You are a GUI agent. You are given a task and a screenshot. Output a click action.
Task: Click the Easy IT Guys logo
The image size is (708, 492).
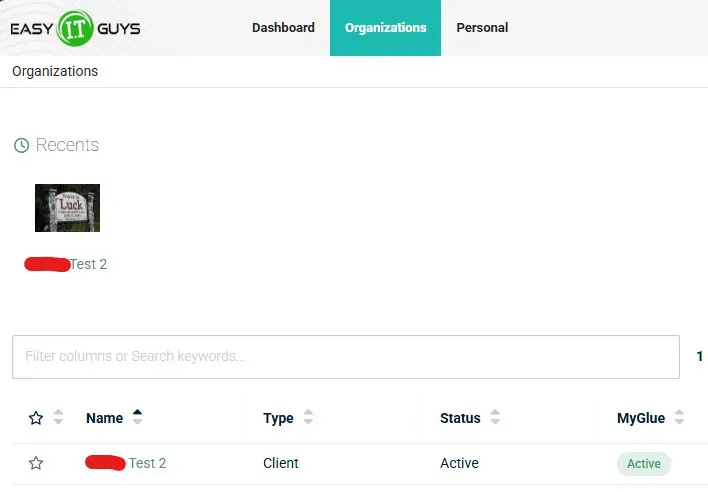75,28
